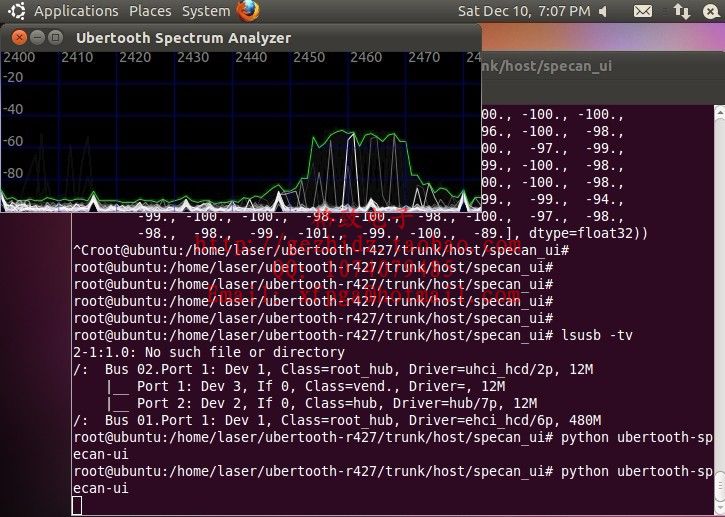Click the green peak trace in the spectrum

point(344,132)
